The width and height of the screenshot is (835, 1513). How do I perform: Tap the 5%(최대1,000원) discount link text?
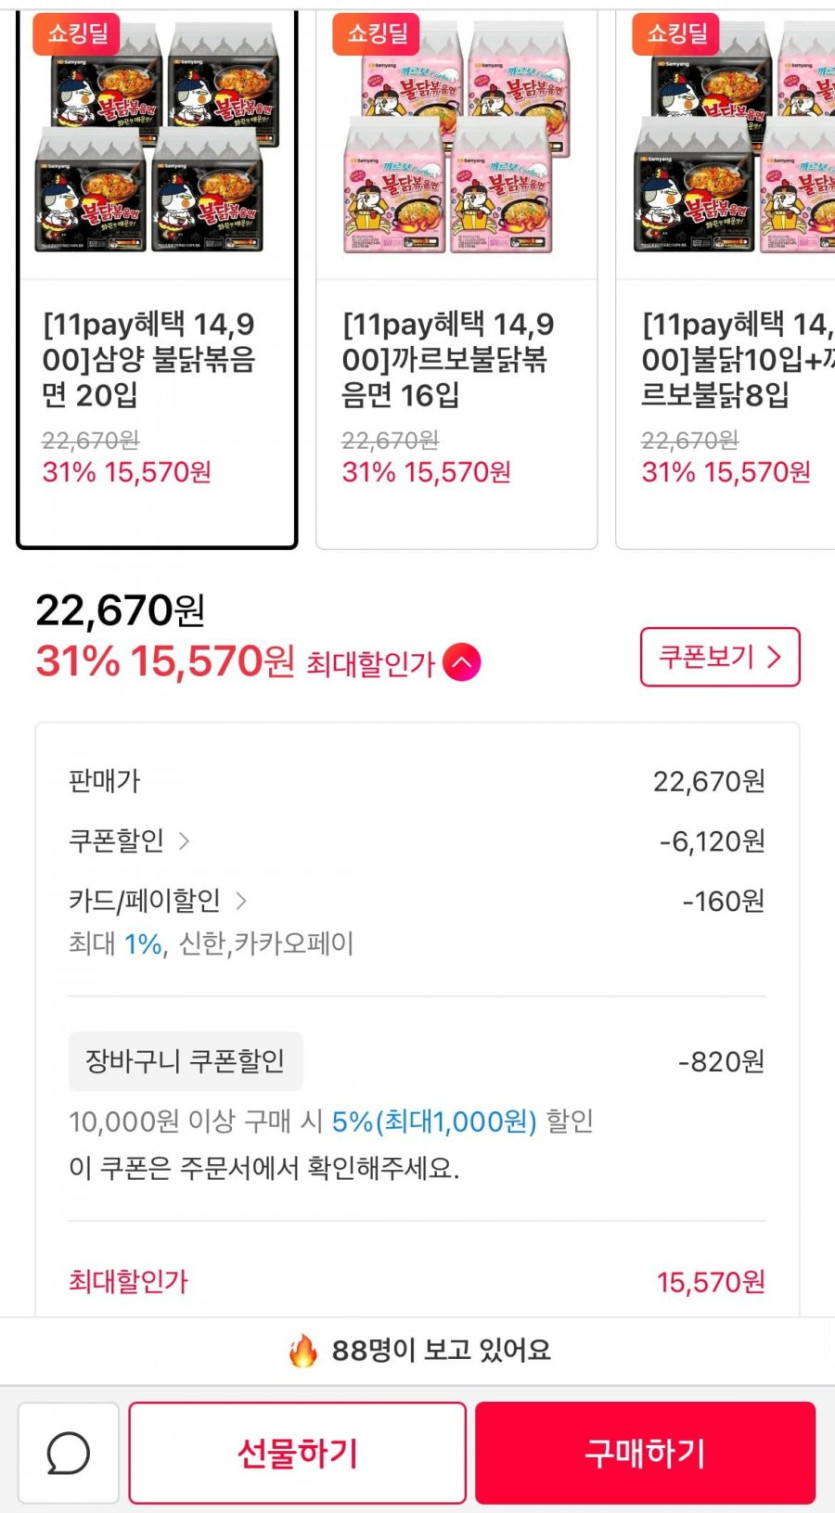[434, 1122]
